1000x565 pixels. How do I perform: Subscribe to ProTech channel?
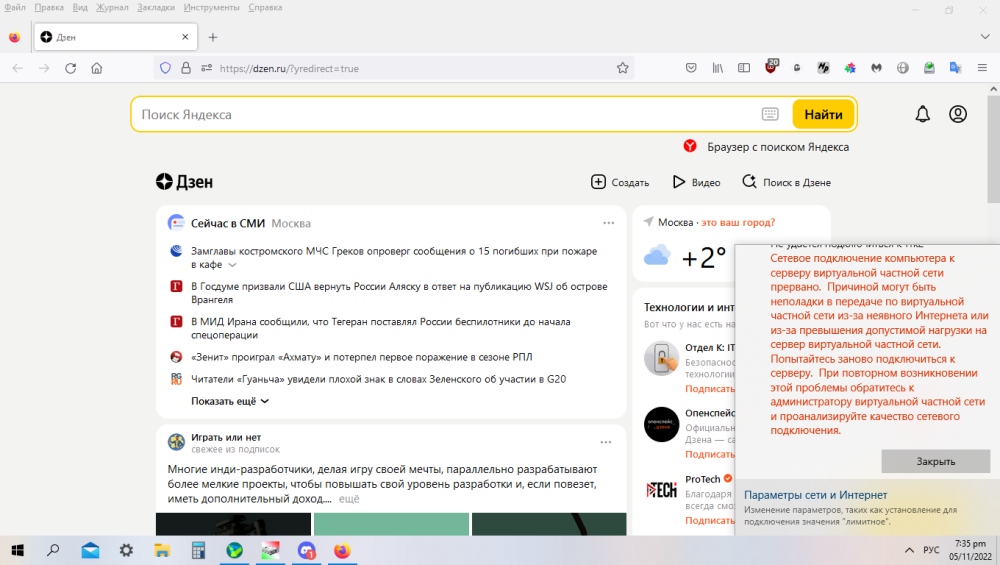point(710,520)
